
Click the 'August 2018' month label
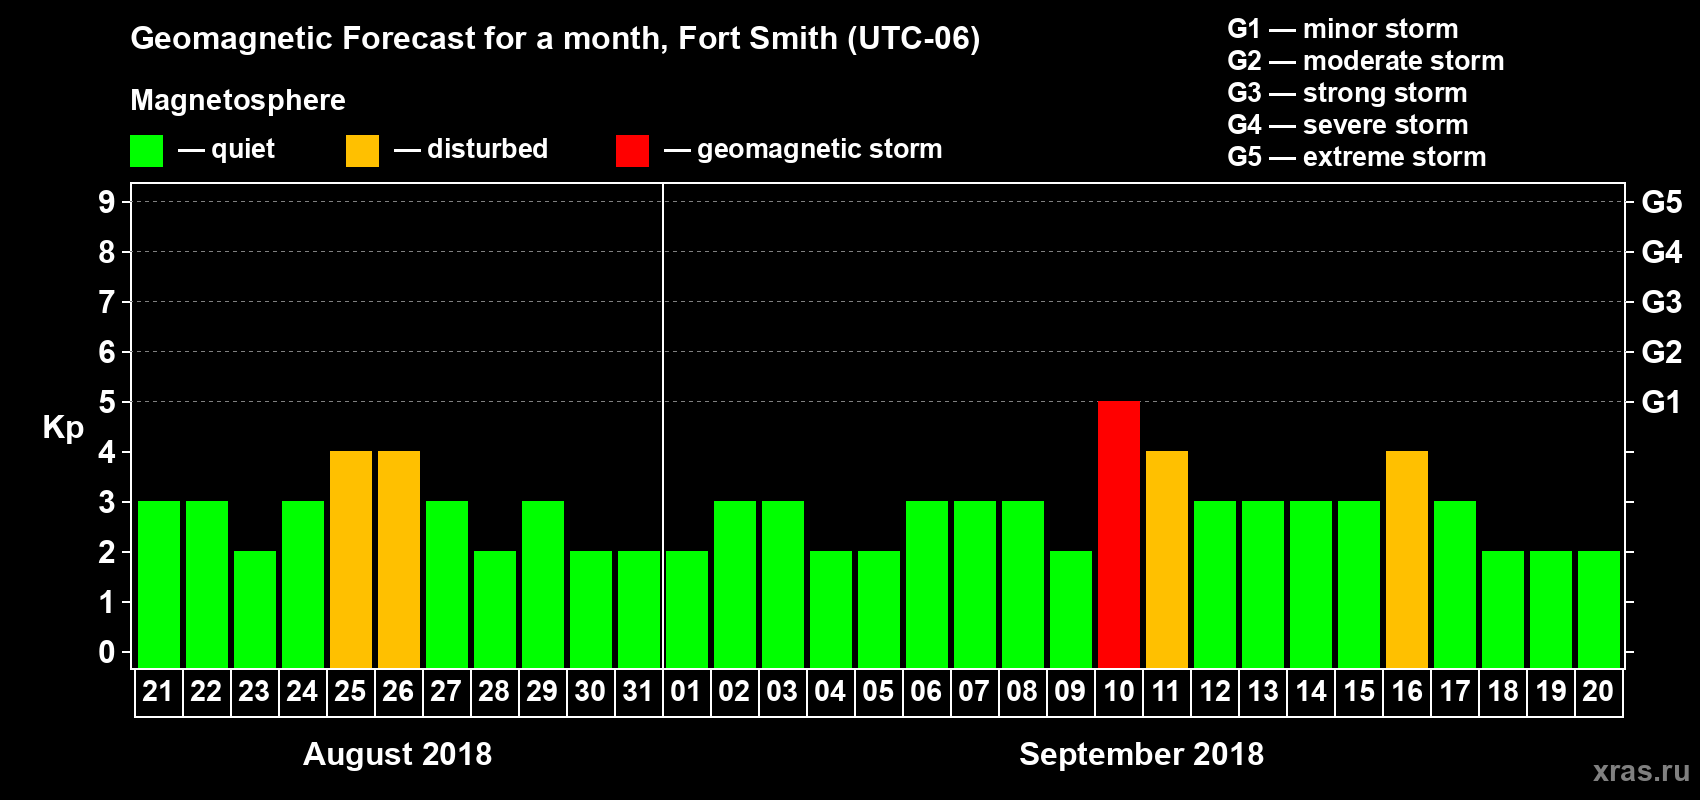click(x=397, y=754)
